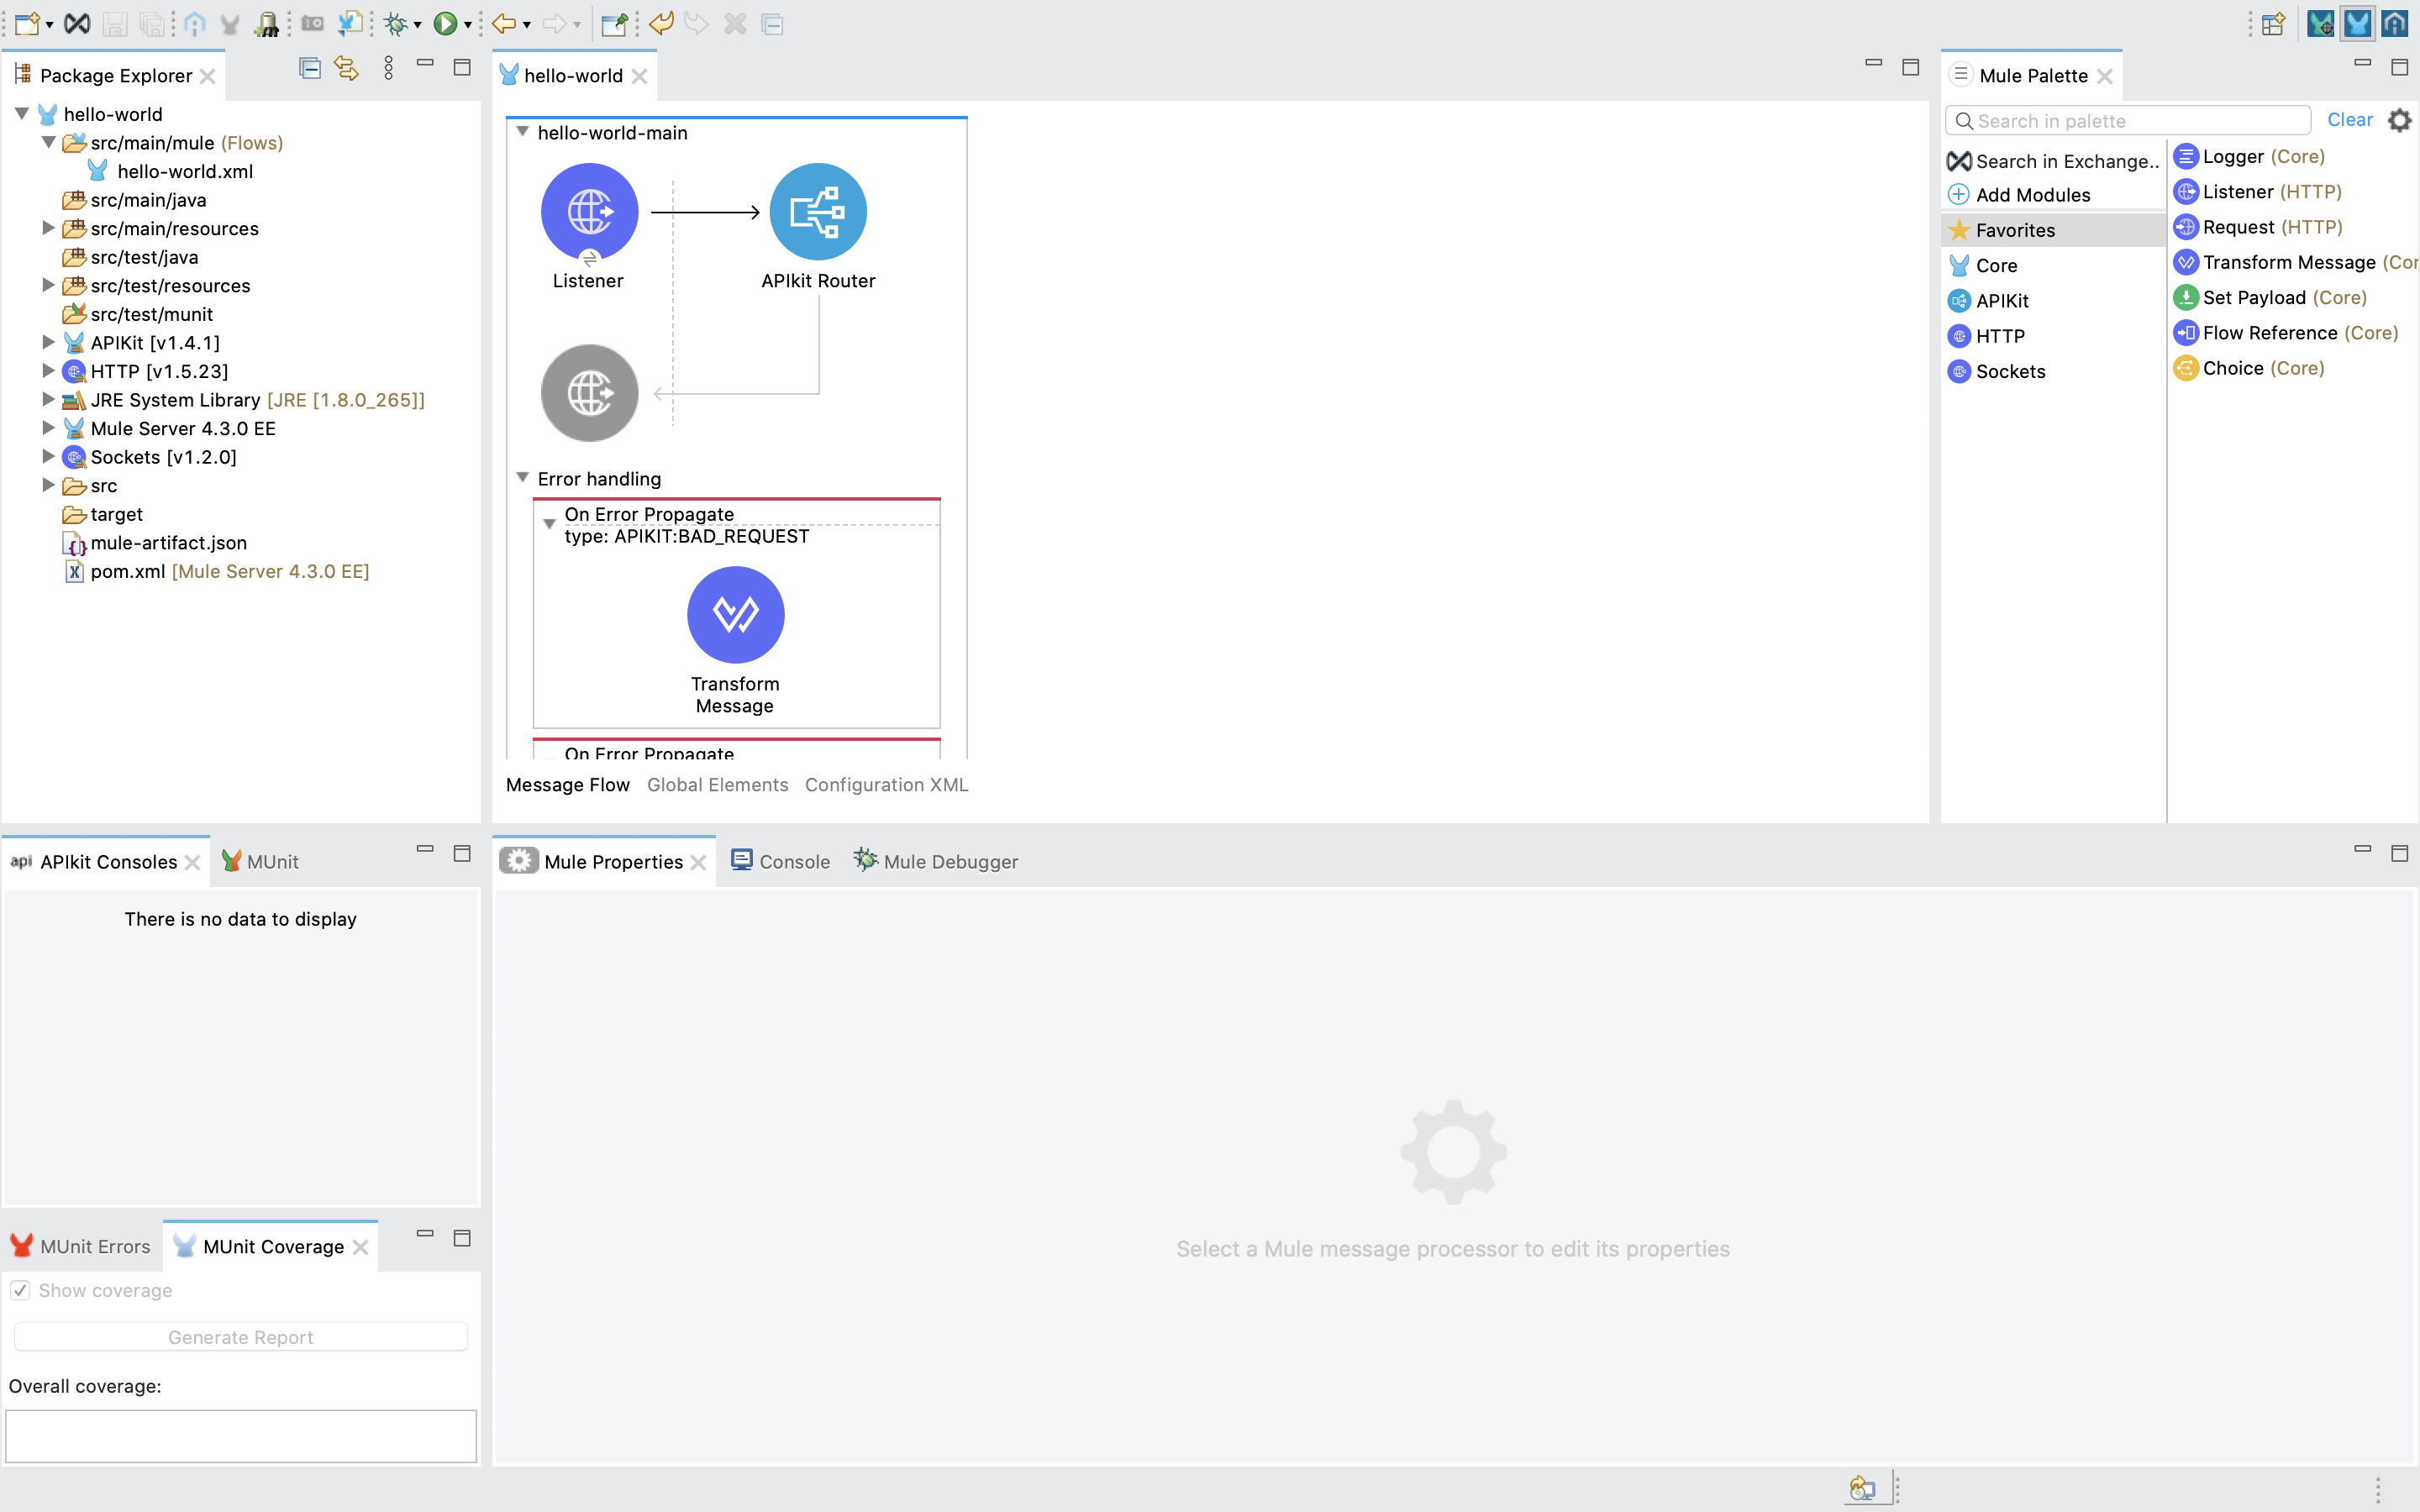Switch to the Configuration XML tab
The image size is (2420, 1512).
point(886,785)
